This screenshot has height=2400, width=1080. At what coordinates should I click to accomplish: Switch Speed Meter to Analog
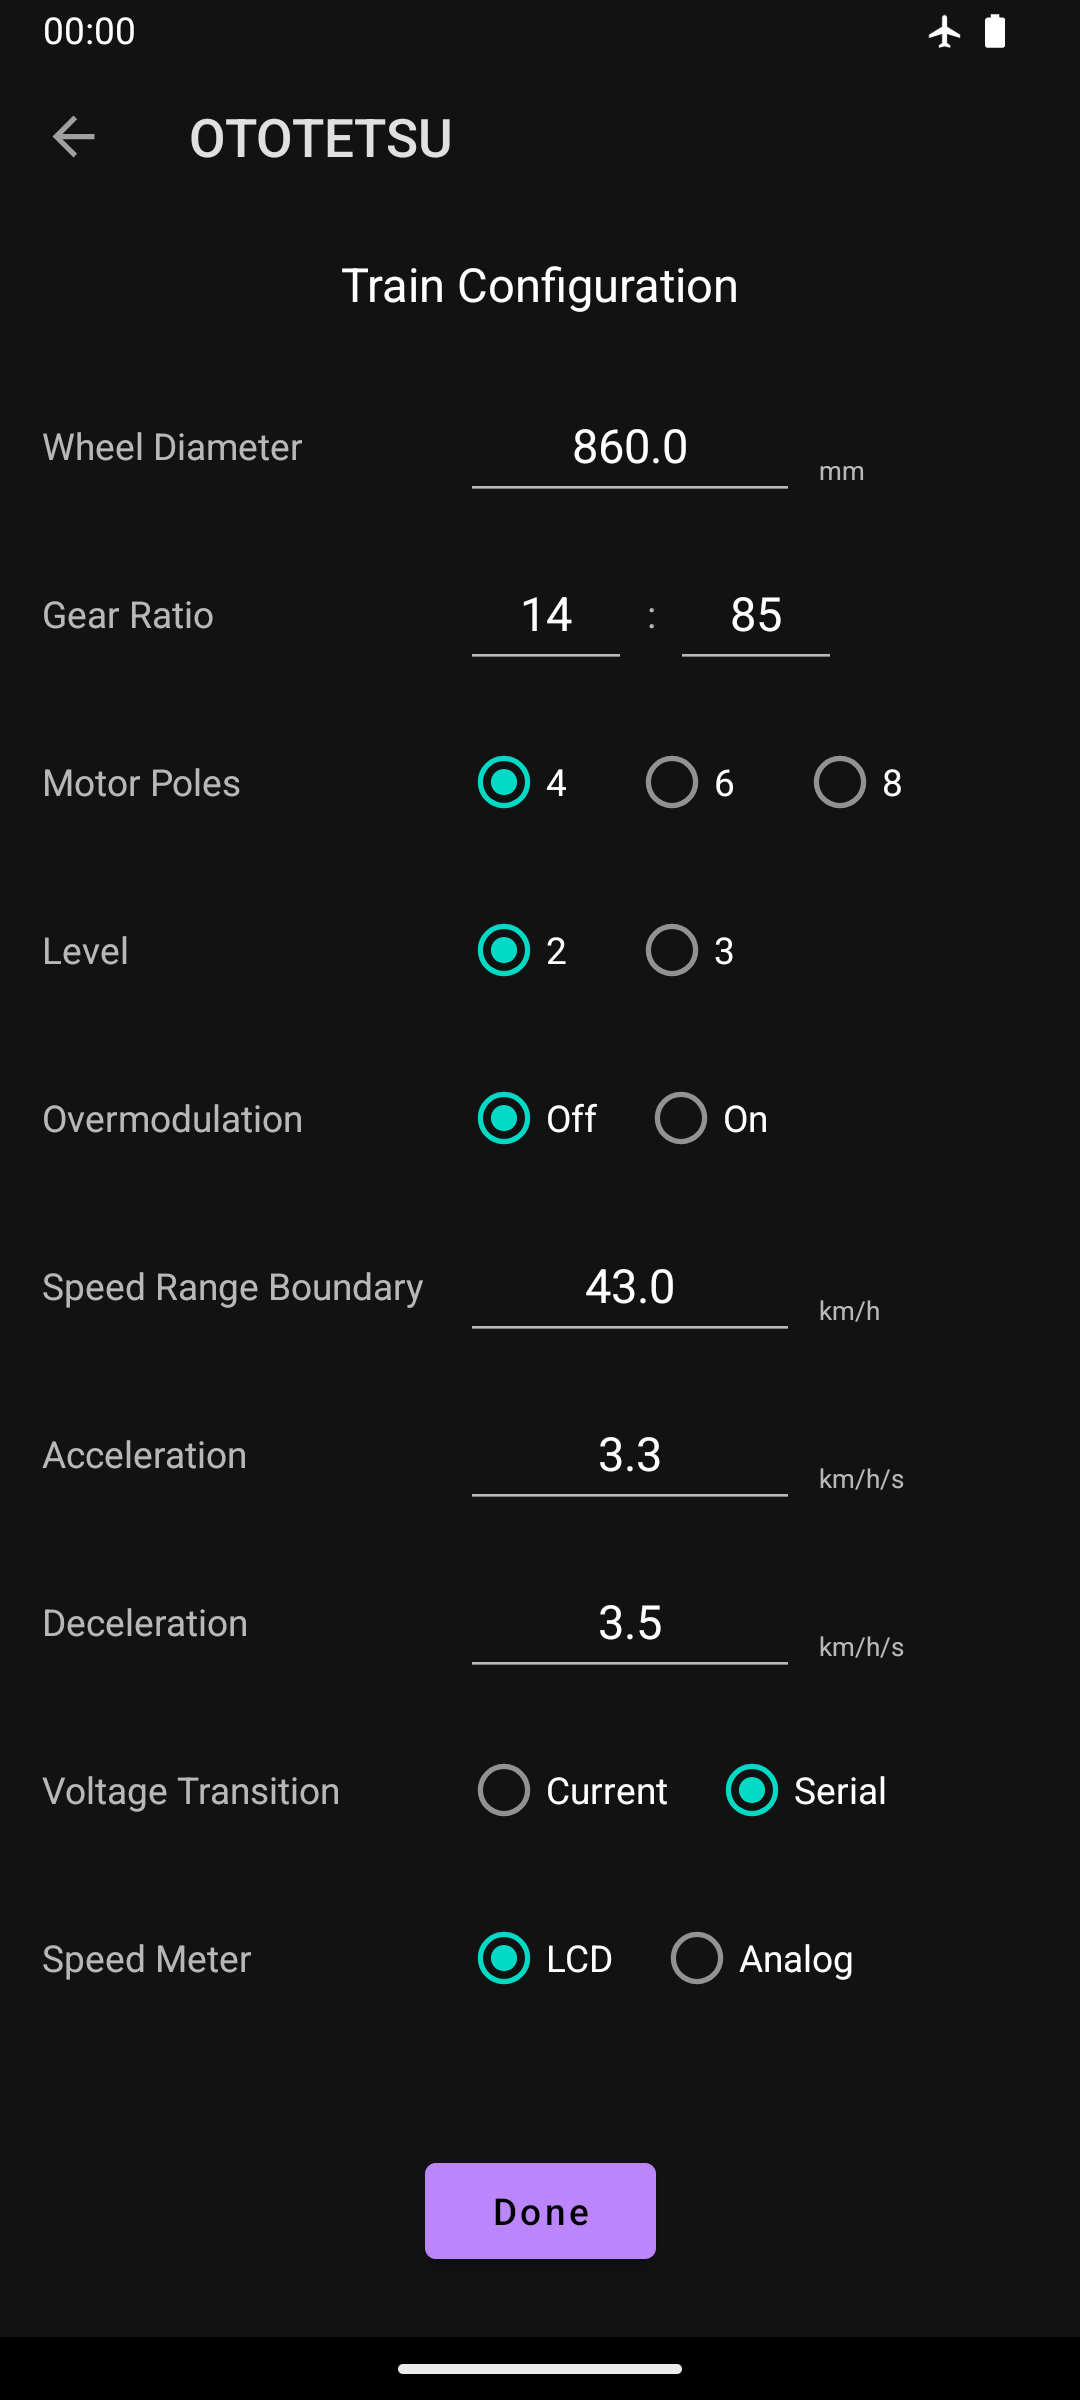[x=763, y=1958]
